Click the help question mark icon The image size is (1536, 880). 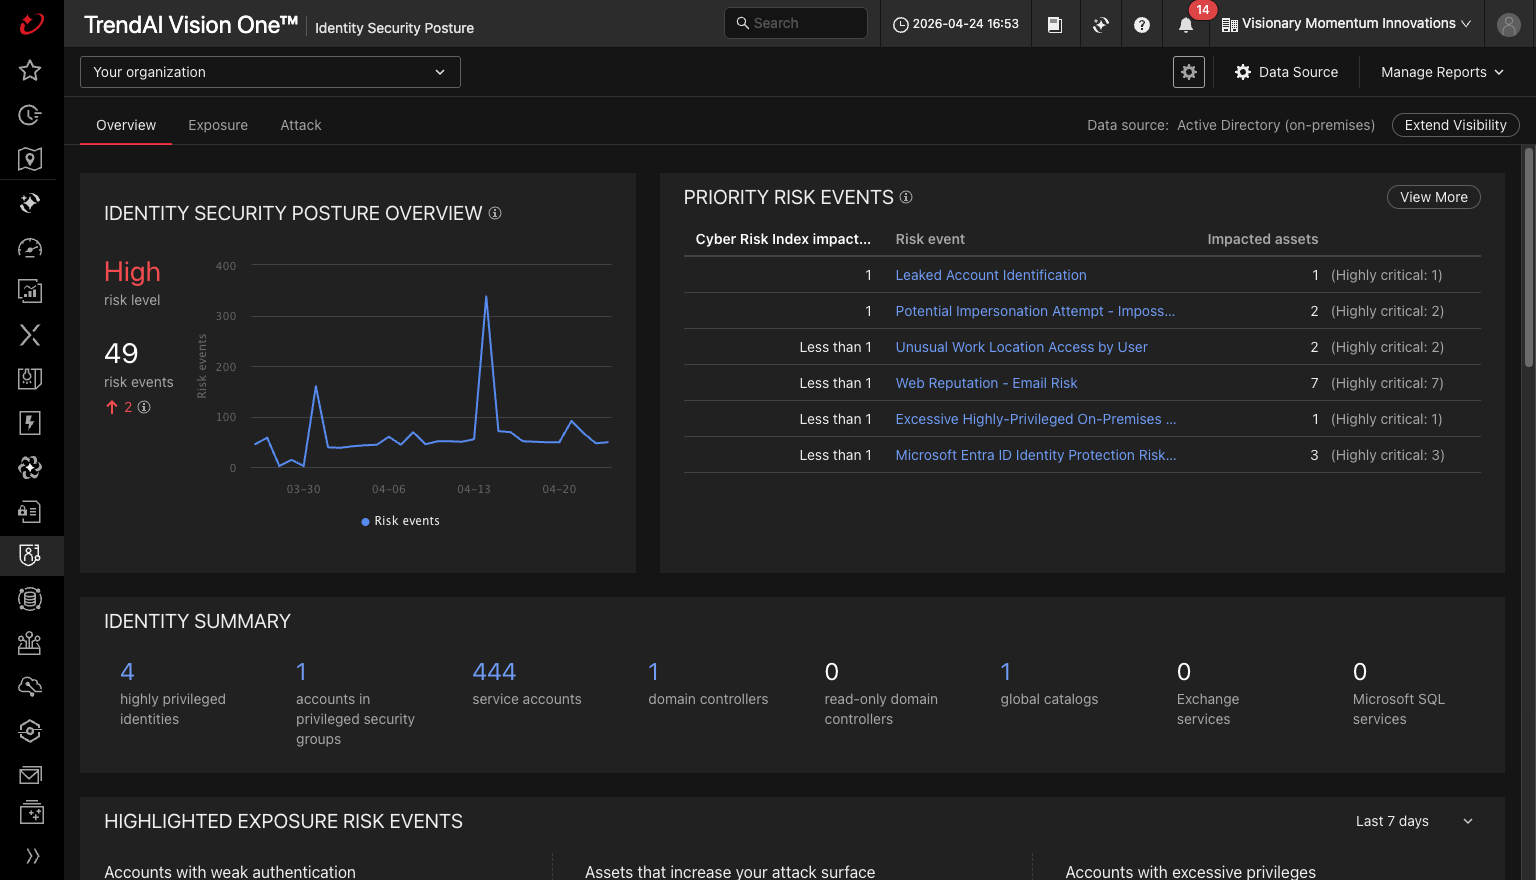(1142, 24)
